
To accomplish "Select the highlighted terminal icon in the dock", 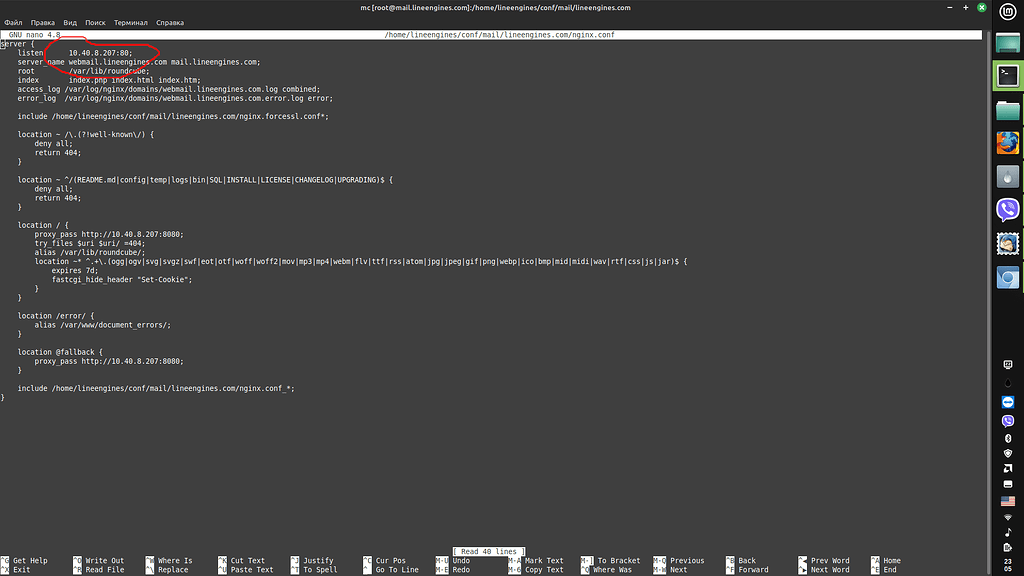I will point(1007,75).
